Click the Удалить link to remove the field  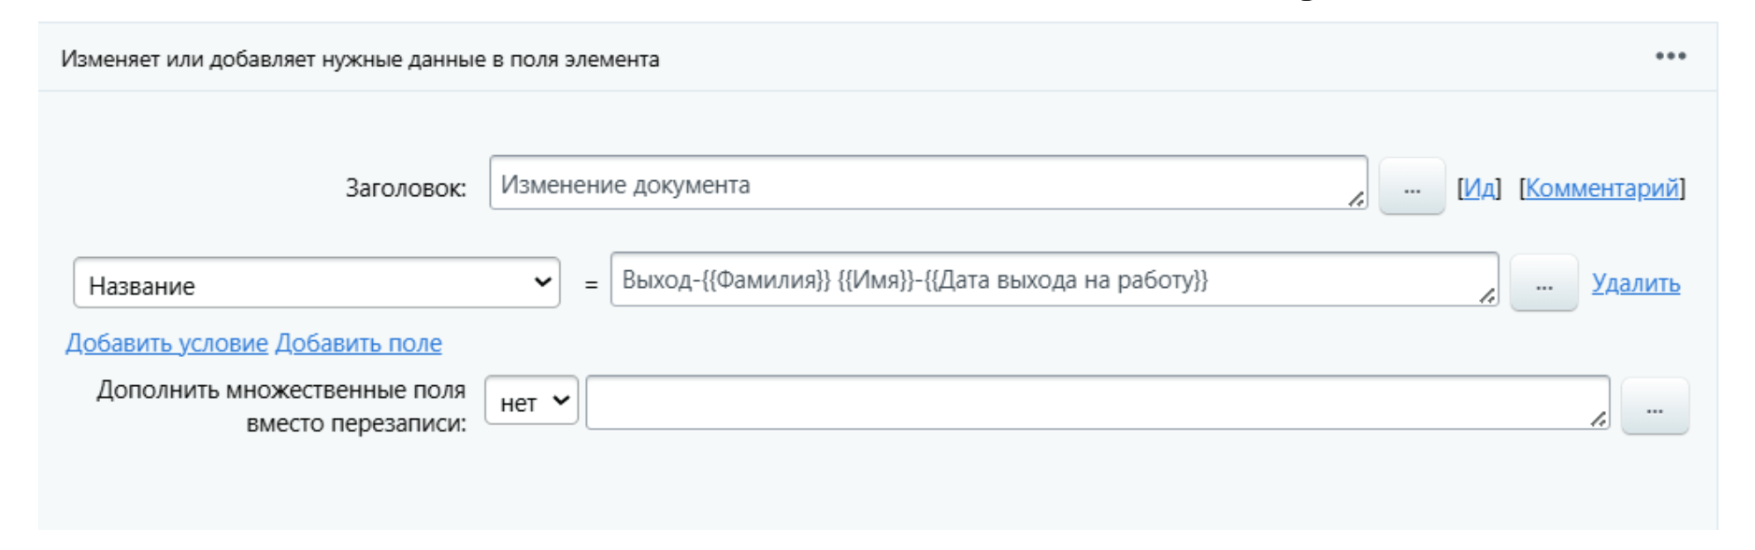[x=1635, y=284]
